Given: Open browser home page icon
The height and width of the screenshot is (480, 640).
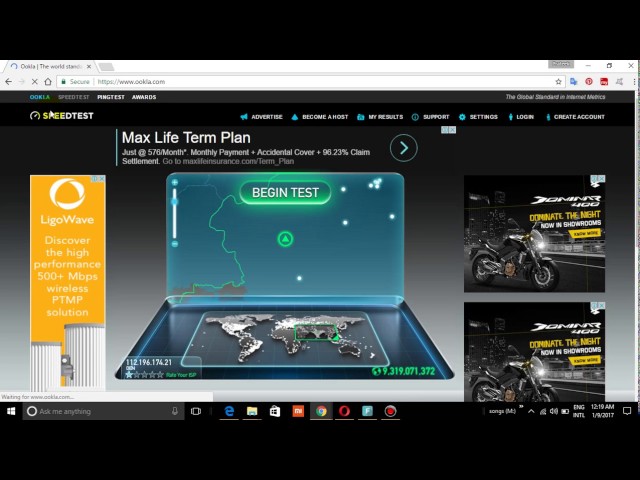Looking at the screenshot, I should (x=48, y=82).
